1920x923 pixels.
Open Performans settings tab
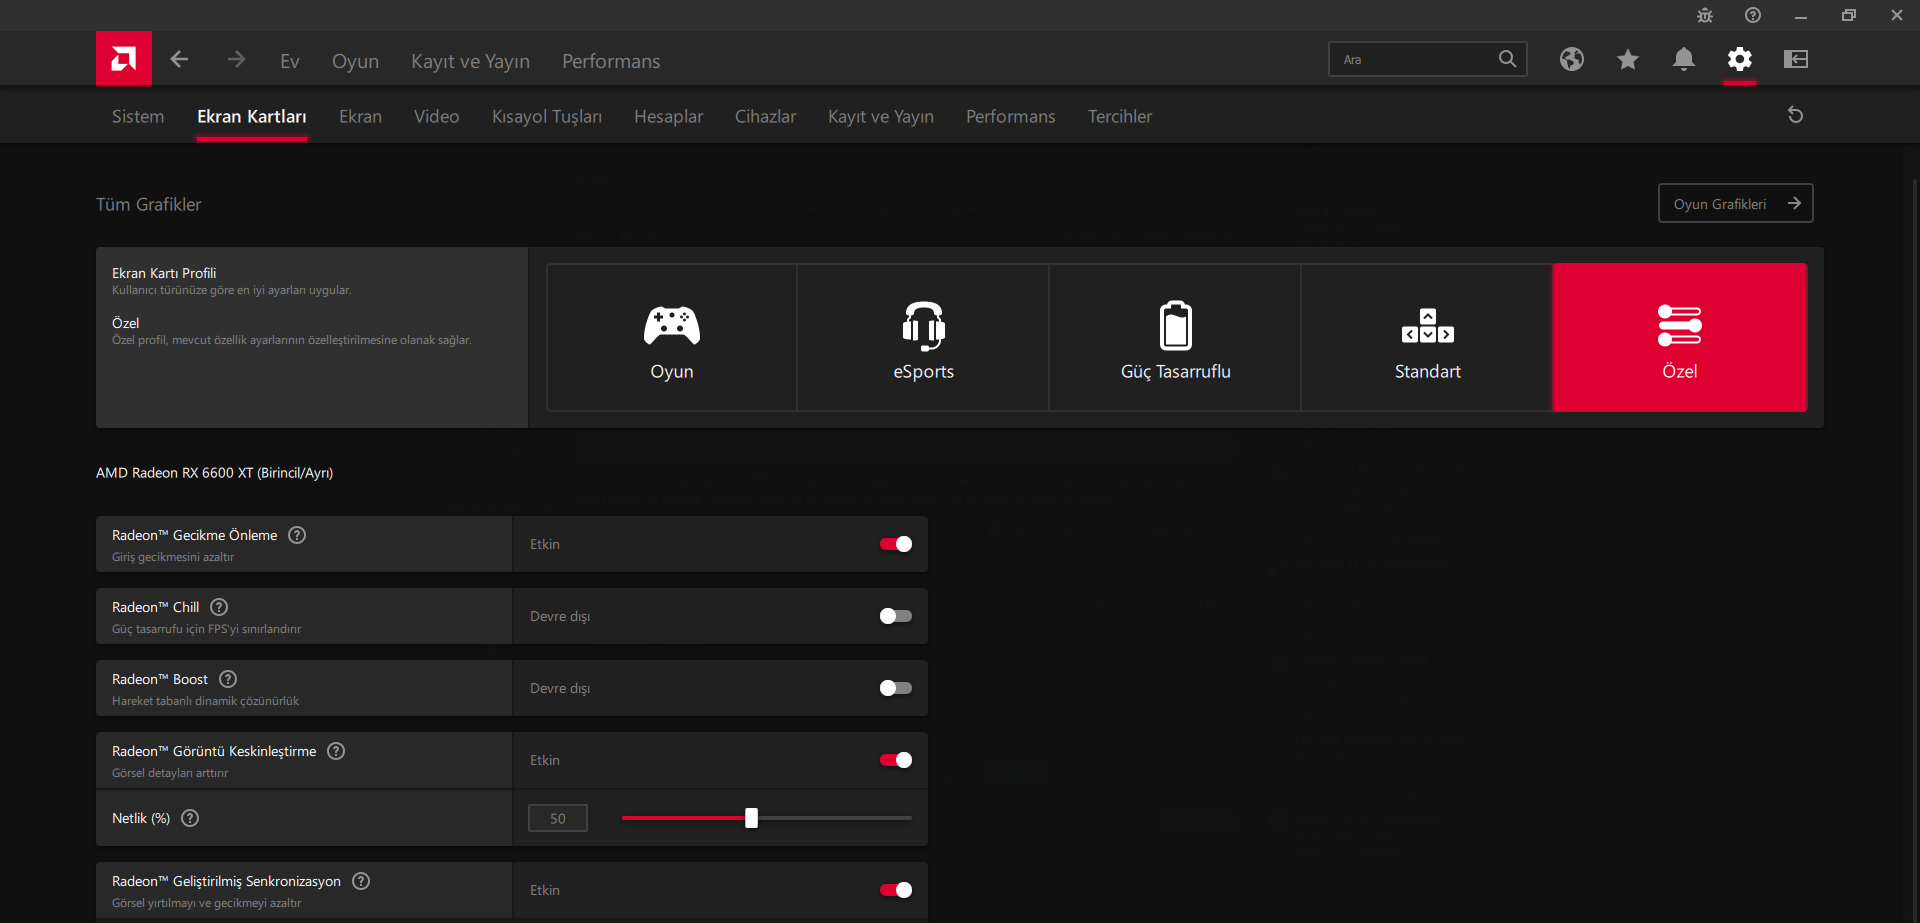point(1010,116)
